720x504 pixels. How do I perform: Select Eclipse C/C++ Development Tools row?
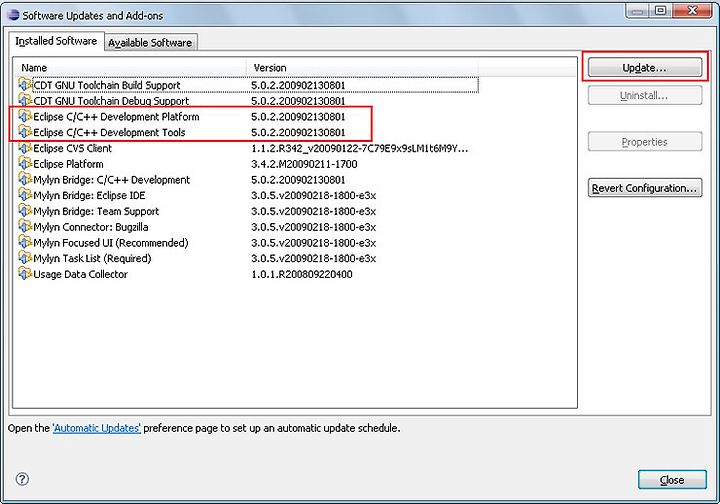click(x=248, y=132)
